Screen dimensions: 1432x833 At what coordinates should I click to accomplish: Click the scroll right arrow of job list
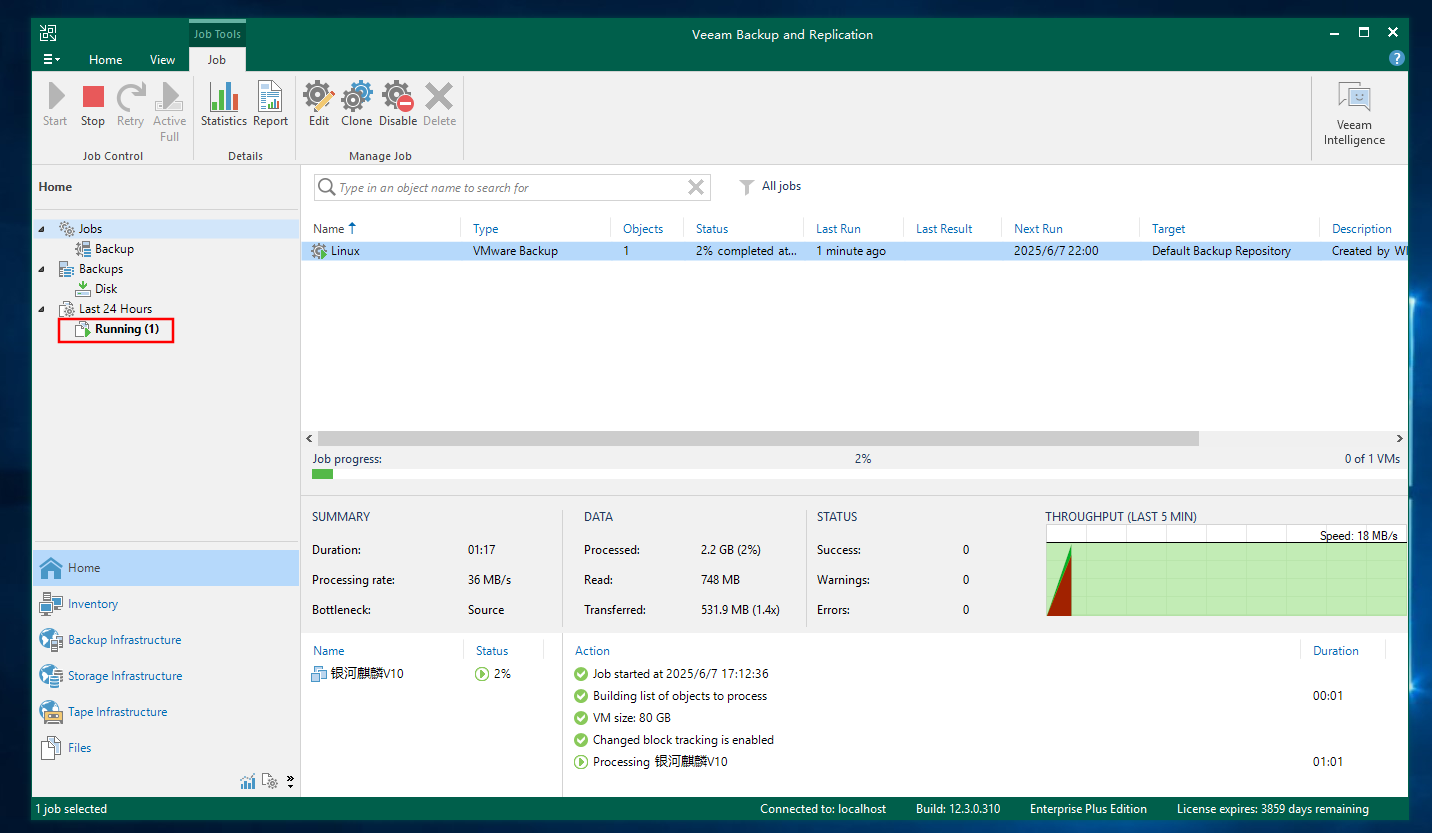(1399, 438)
